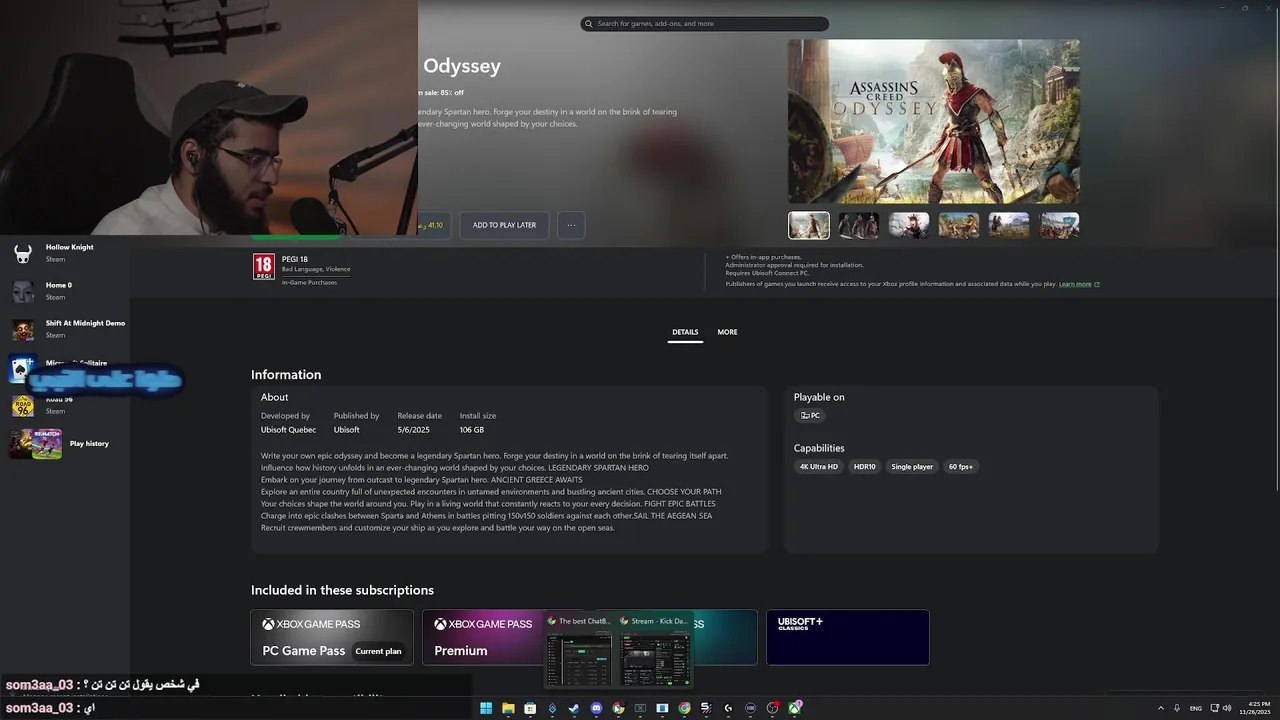Open Shift At Midnight Demo icon
This screenshot has height=720, width=1280.
(x=22, y=329)
